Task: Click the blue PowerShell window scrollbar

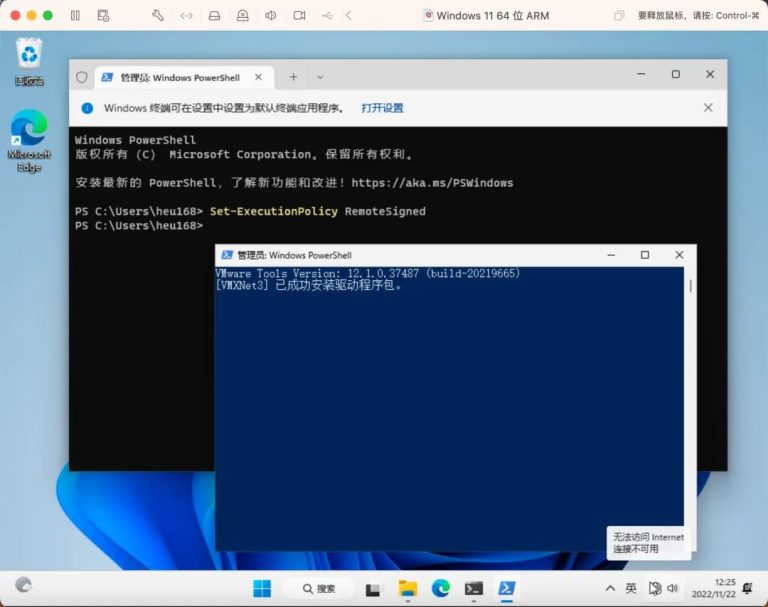Action: [690, 286]
